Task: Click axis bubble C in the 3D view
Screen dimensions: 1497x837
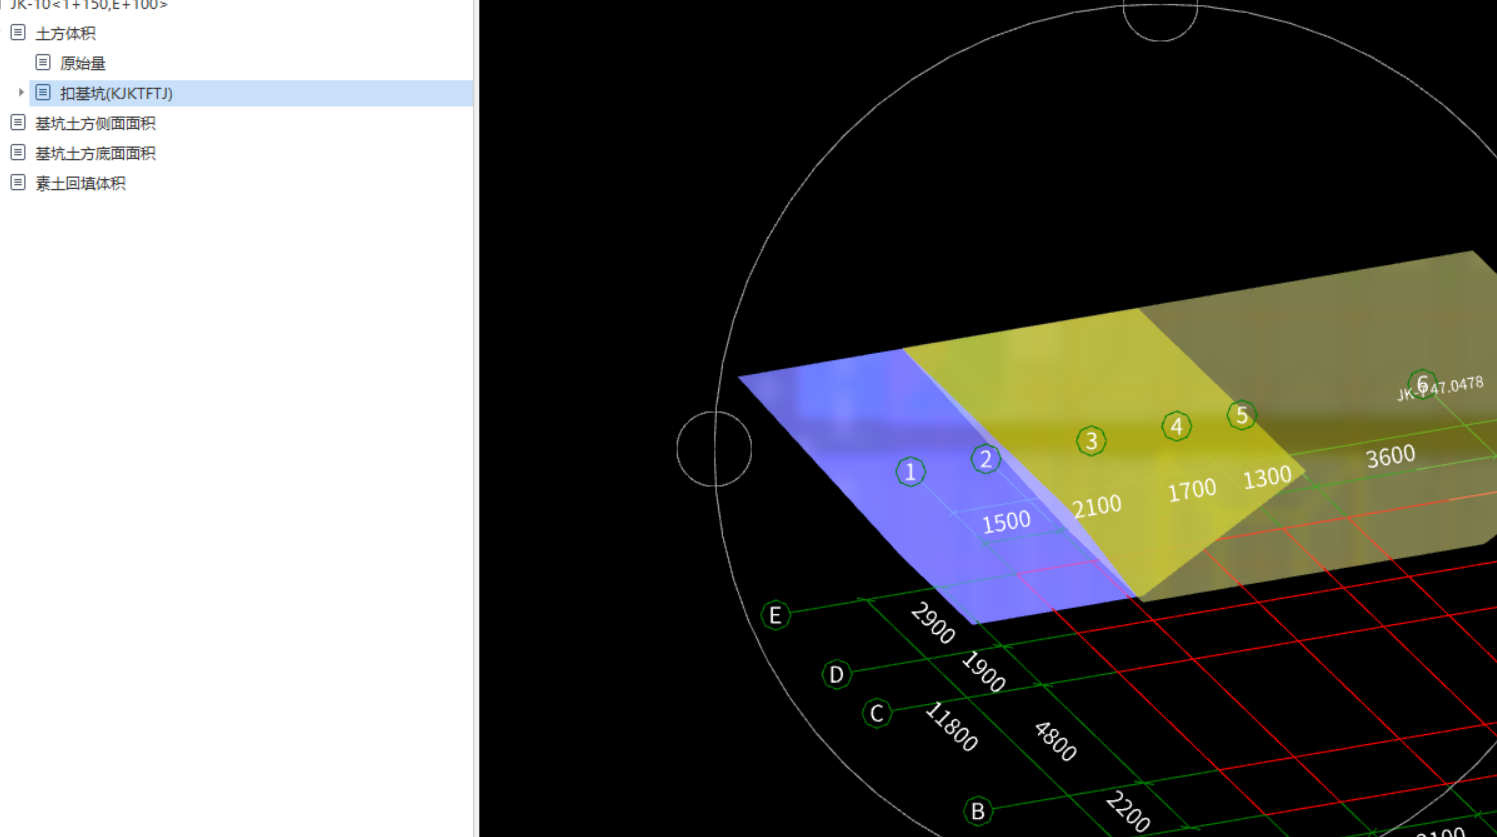Action: coord(877,713)
